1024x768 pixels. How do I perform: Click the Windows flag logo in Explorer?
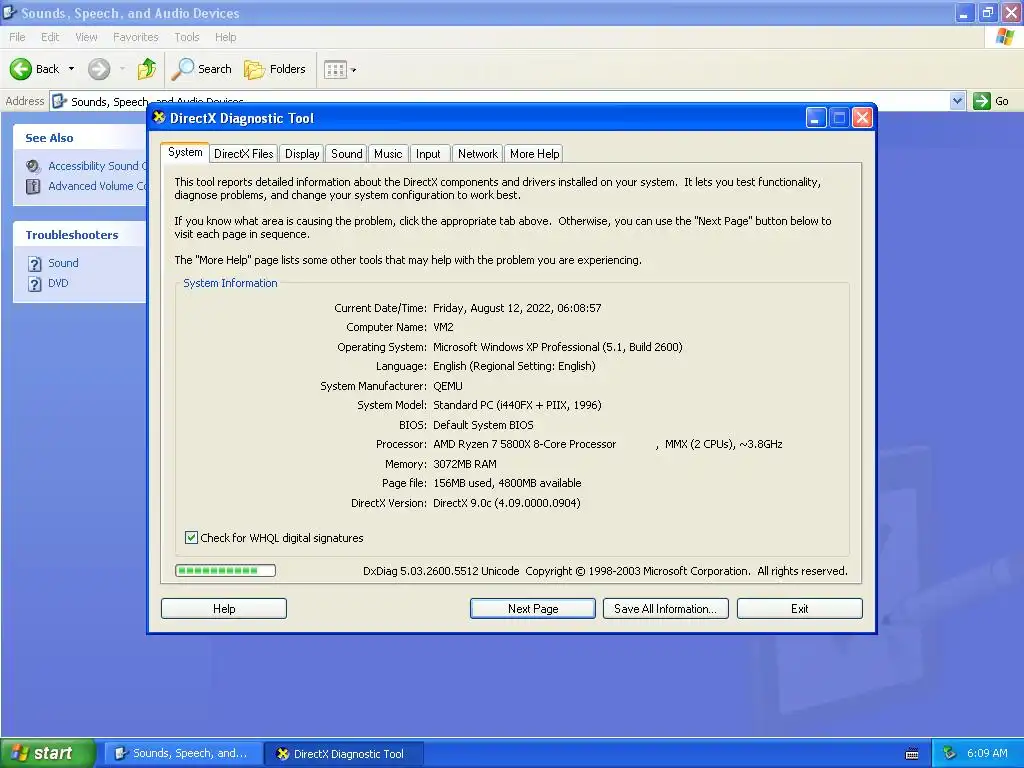pos(1005,37)
